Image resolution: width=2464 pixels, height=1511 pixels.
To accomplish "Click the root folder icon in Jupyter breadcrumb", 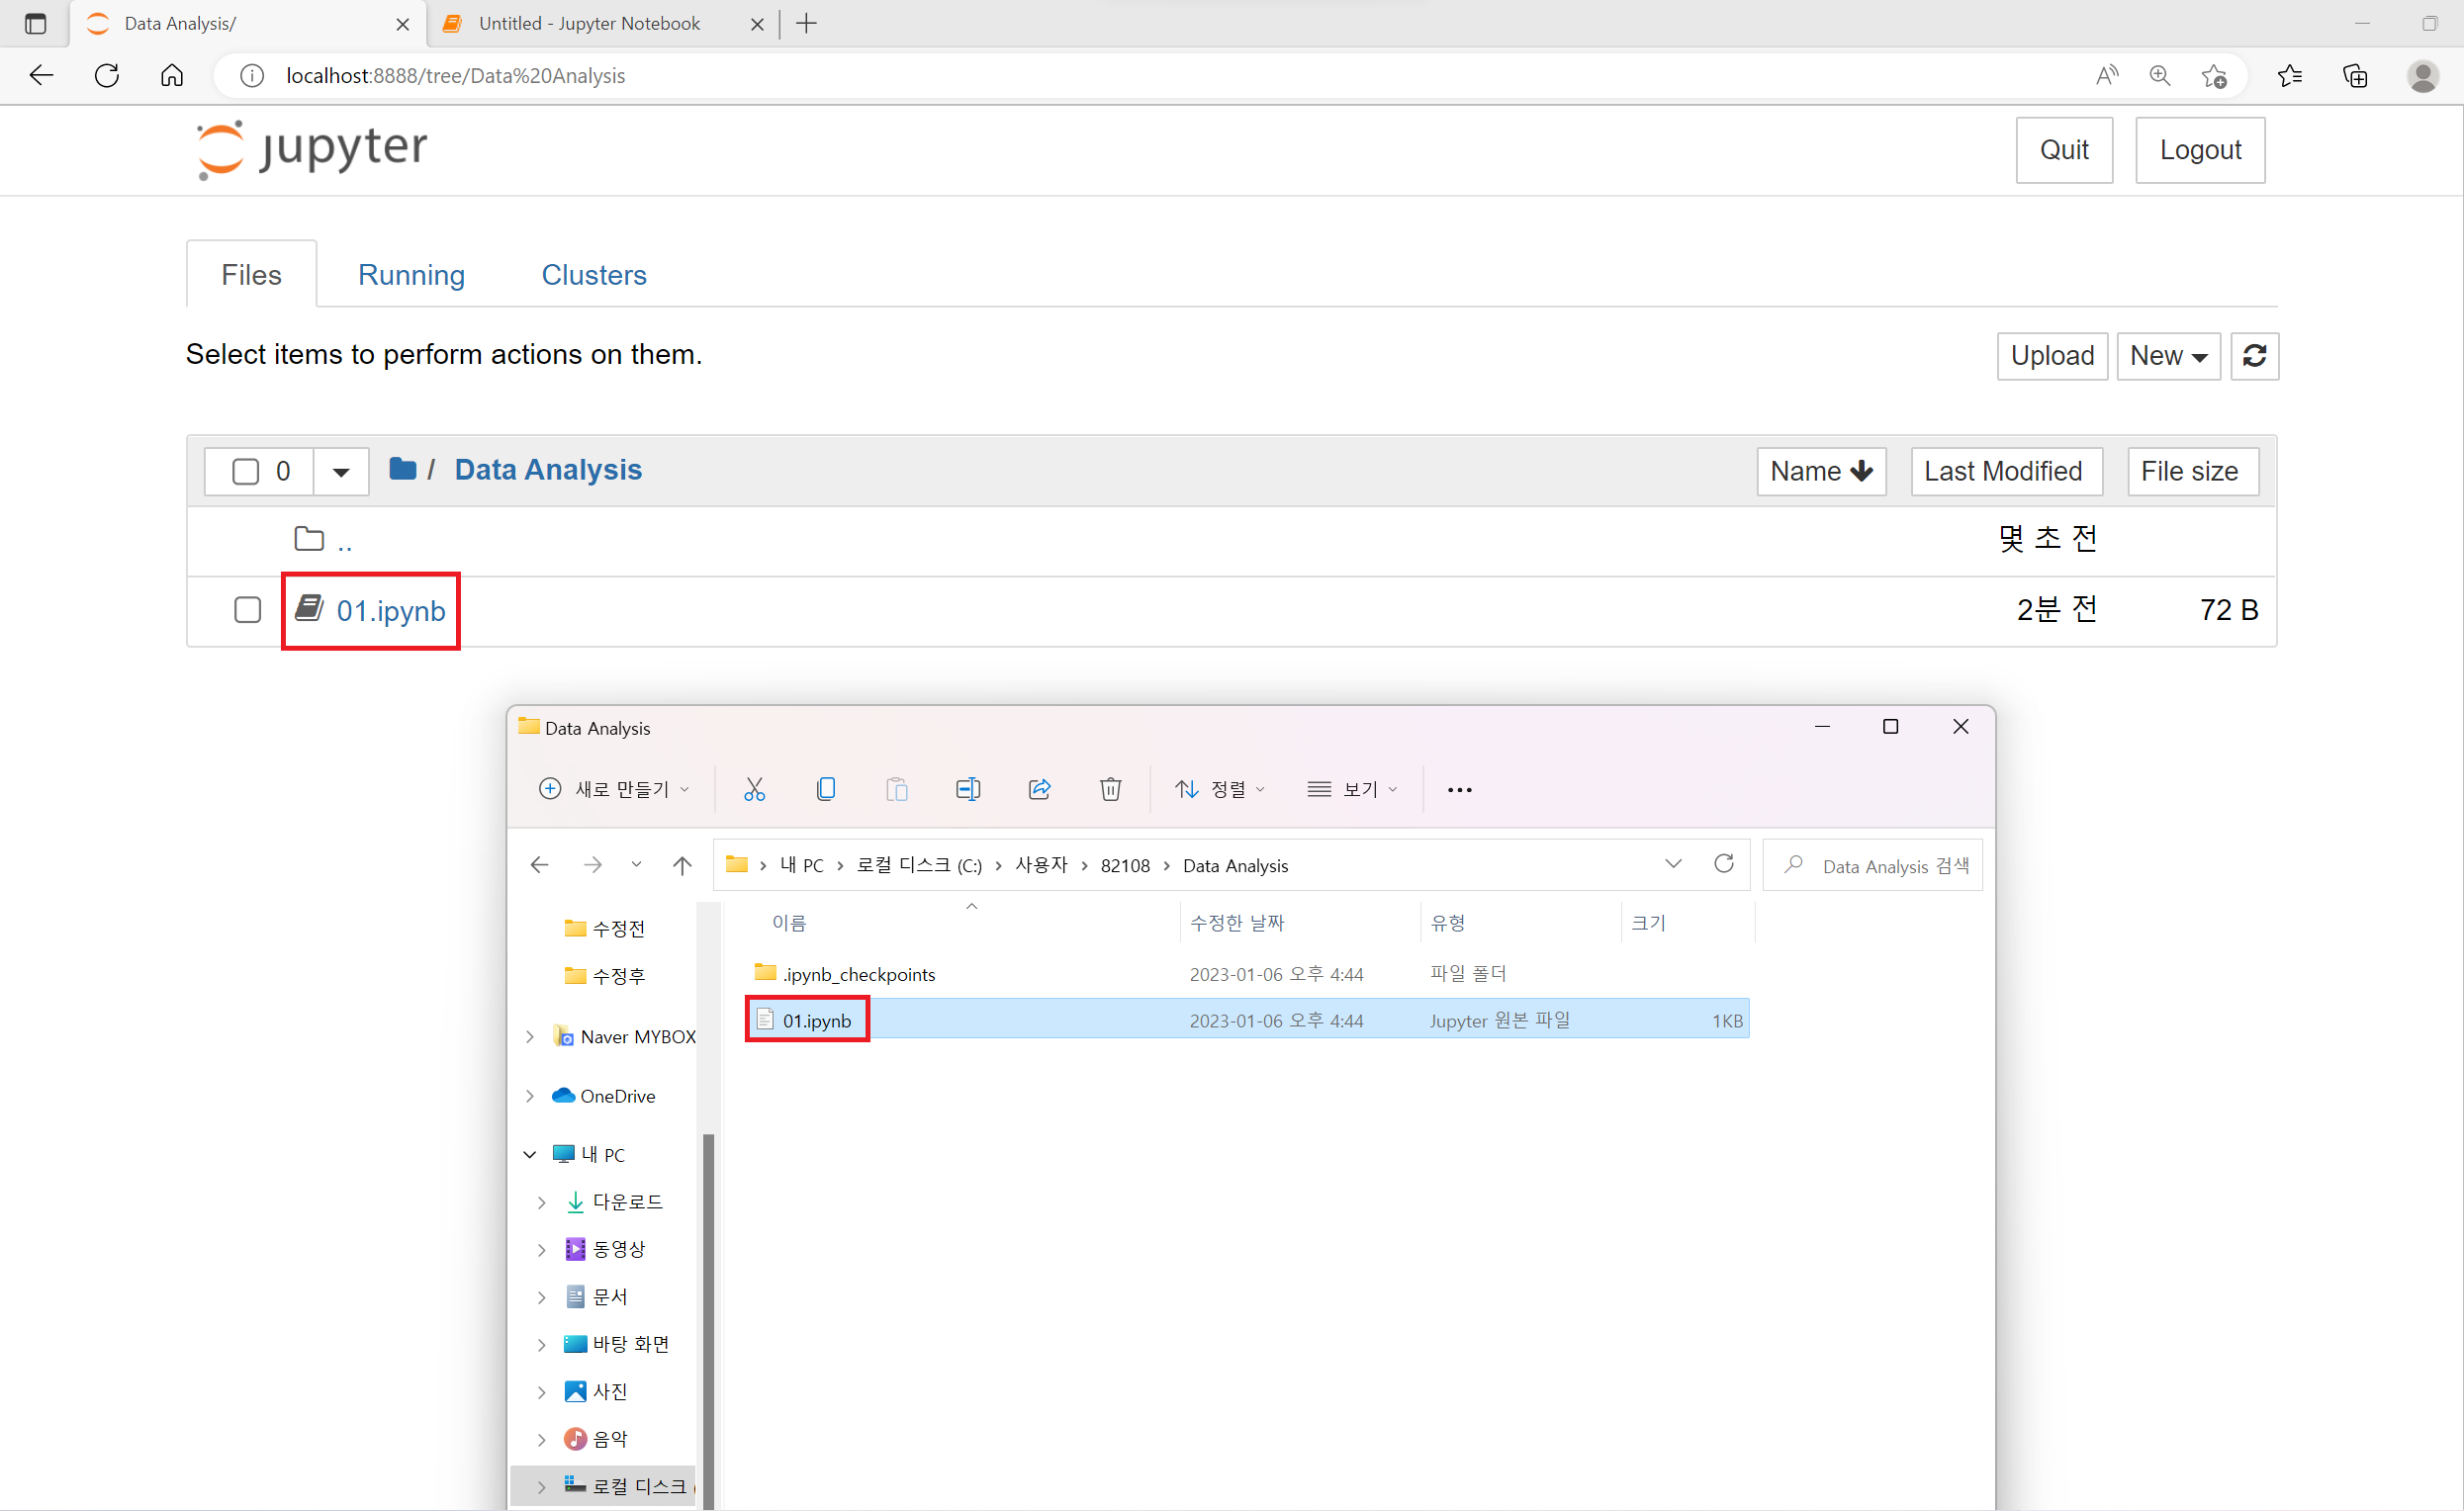I will click(402, 469).
